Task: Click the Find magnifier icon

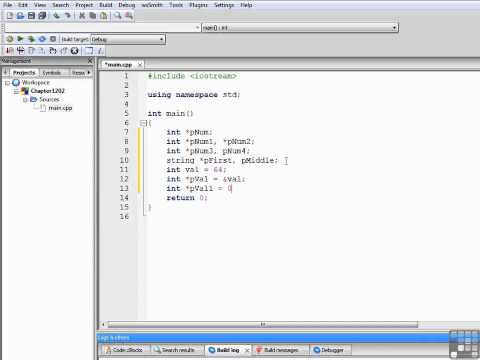Action: (118, 16)
